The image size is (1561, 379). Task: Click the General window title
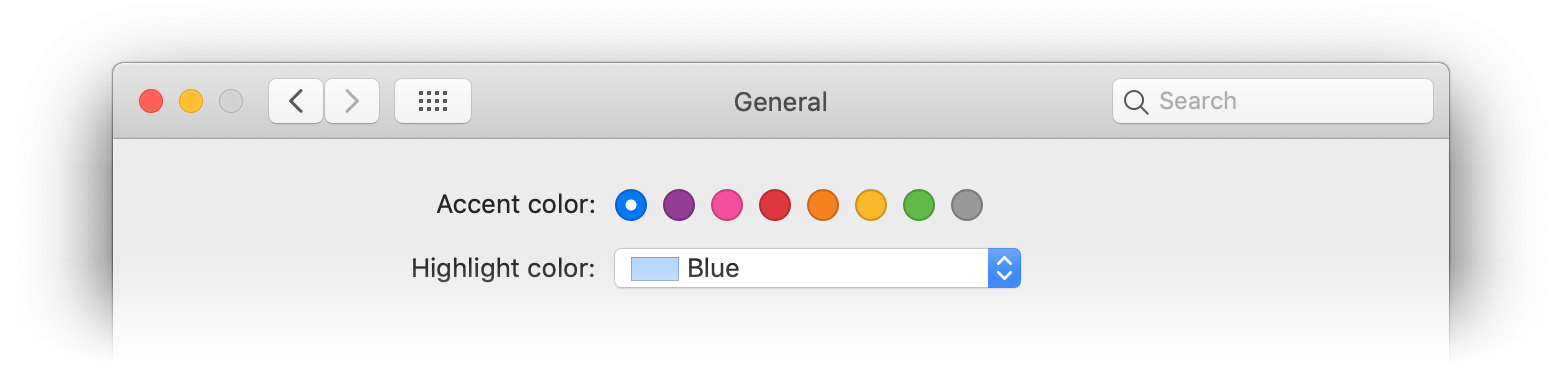(781, 102)
